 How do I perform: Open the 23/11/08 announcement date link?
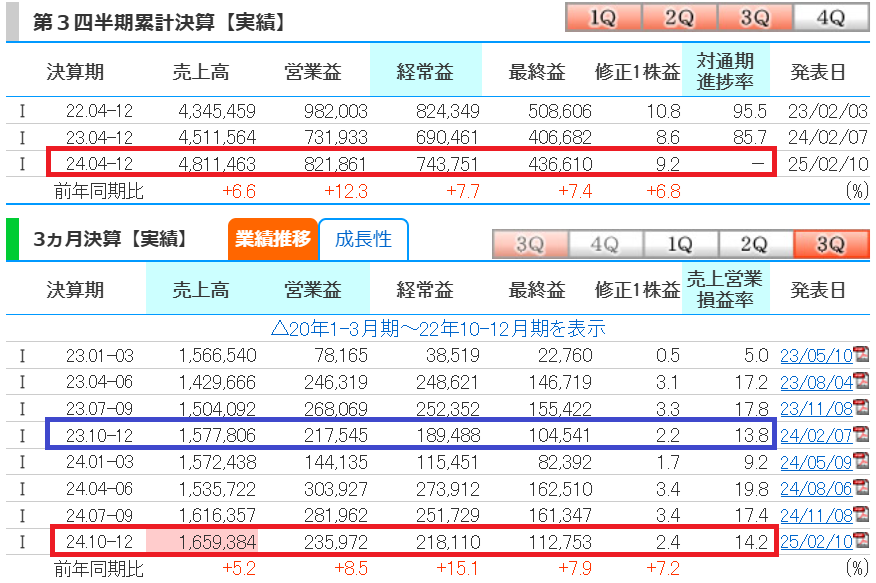pos(816,409)
